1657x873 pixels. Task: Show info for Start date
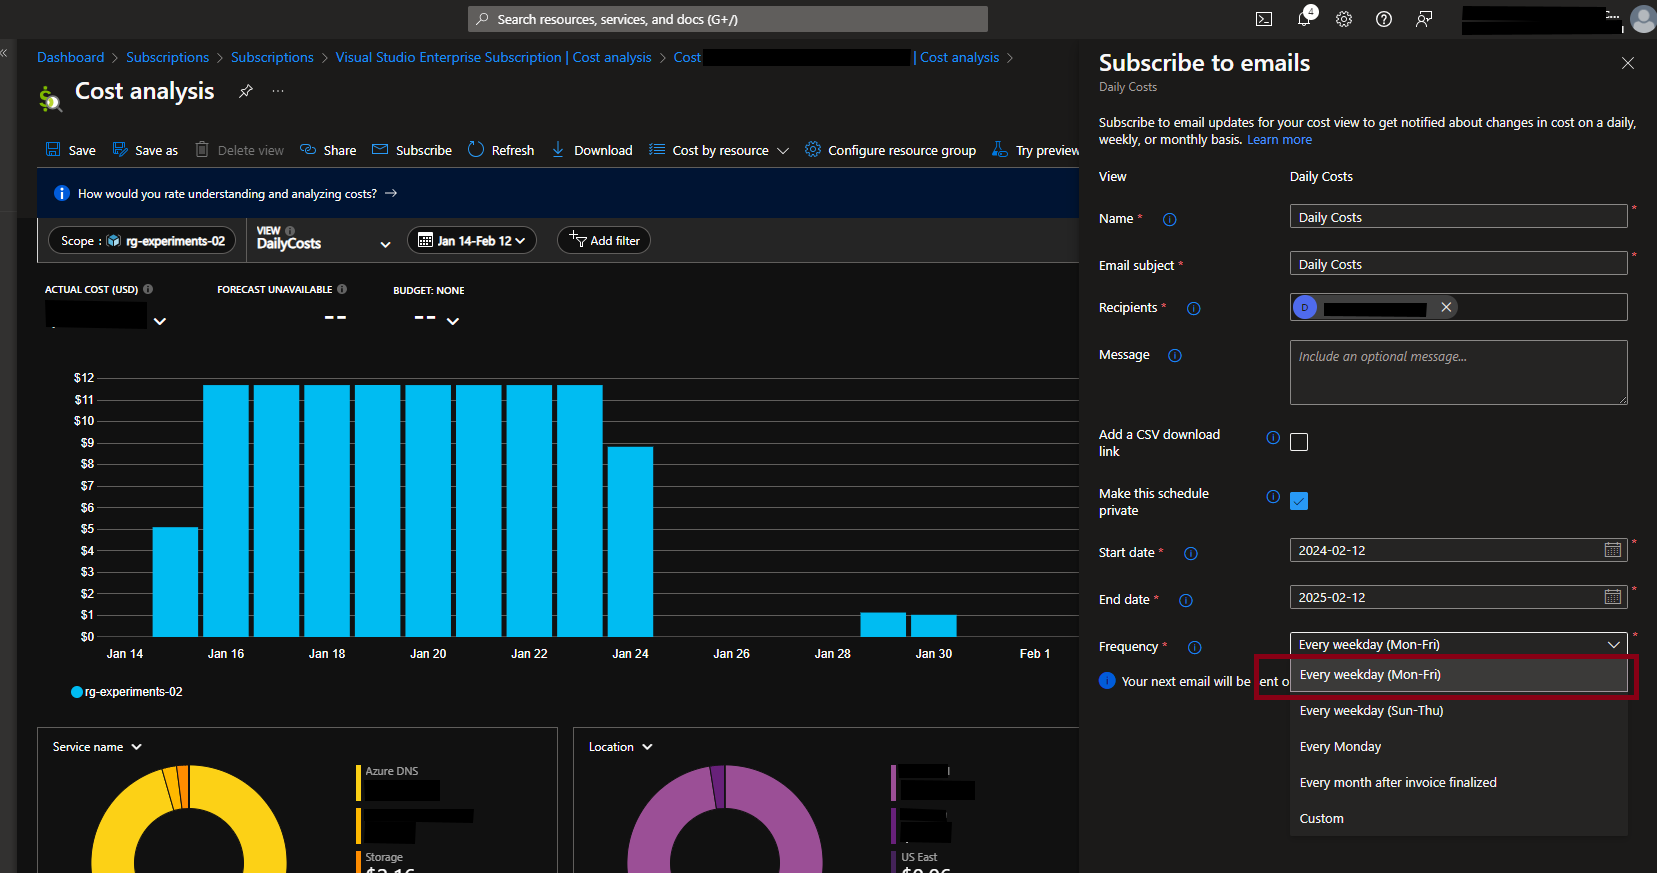point(1190,553)
